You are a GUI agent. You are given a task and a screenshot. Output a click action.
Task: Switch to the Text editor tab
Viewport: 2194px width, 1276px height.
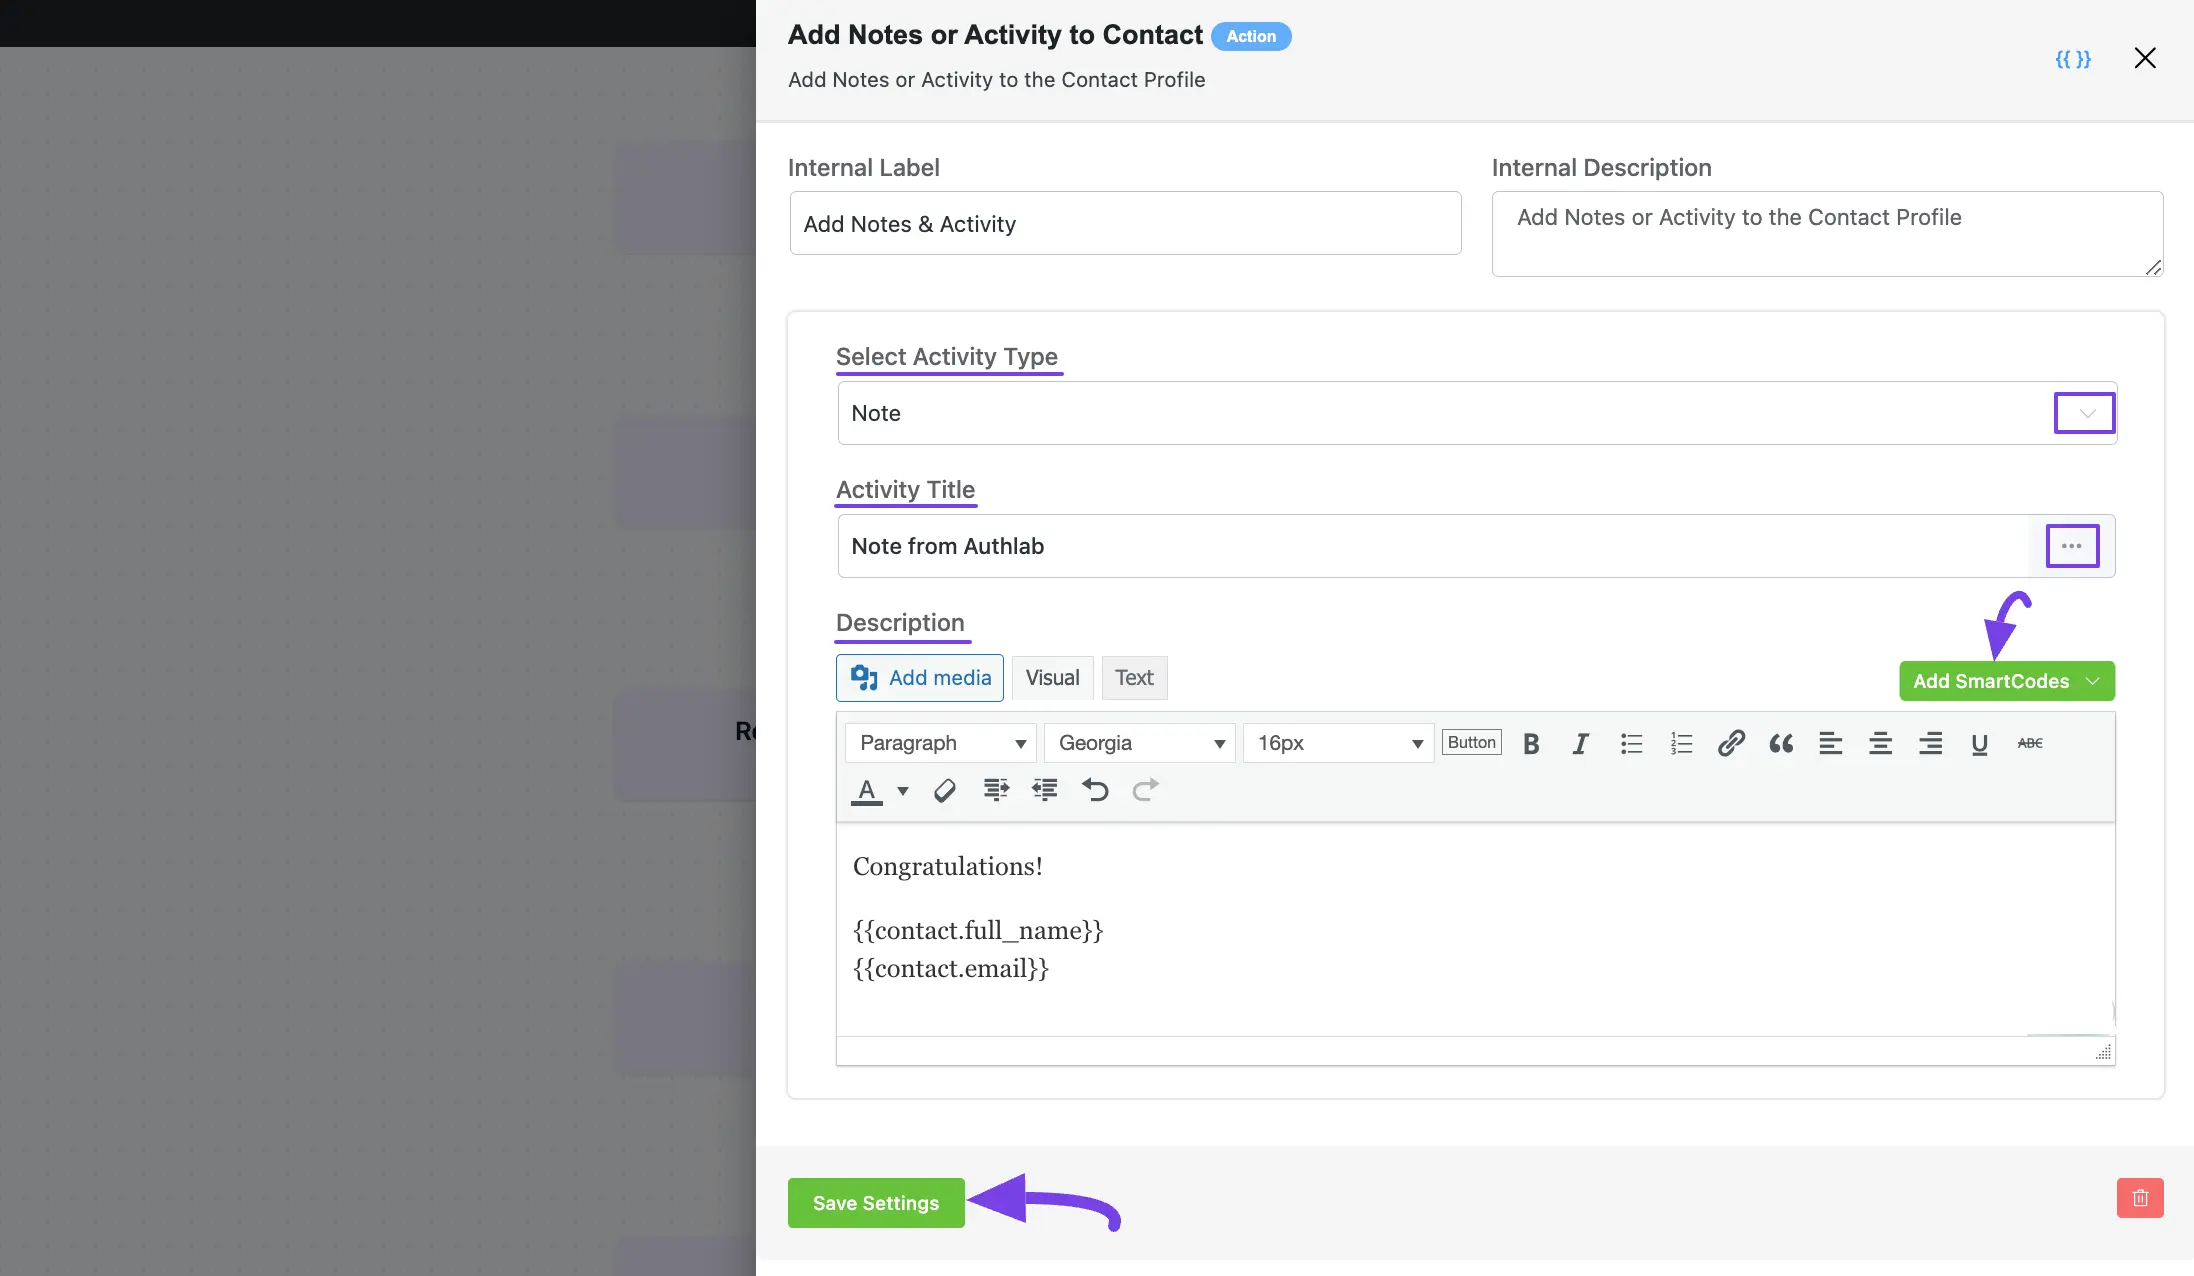[1133, 677]
